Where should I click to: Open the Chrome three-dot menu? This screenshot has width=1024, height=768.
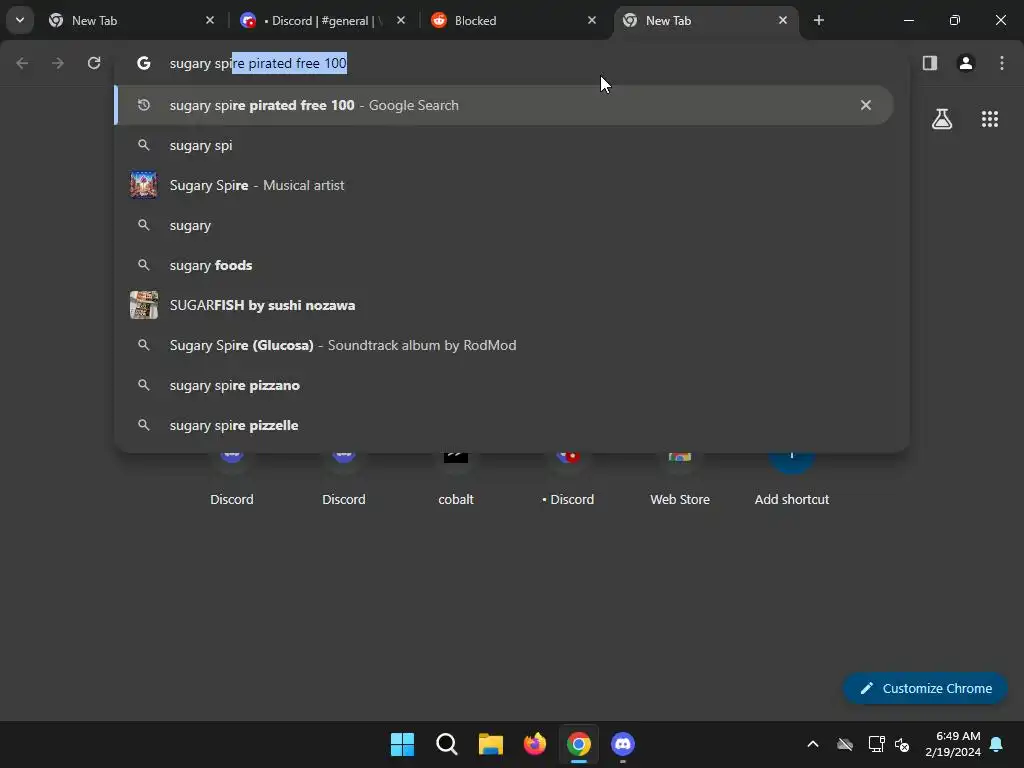(1002, 63)
